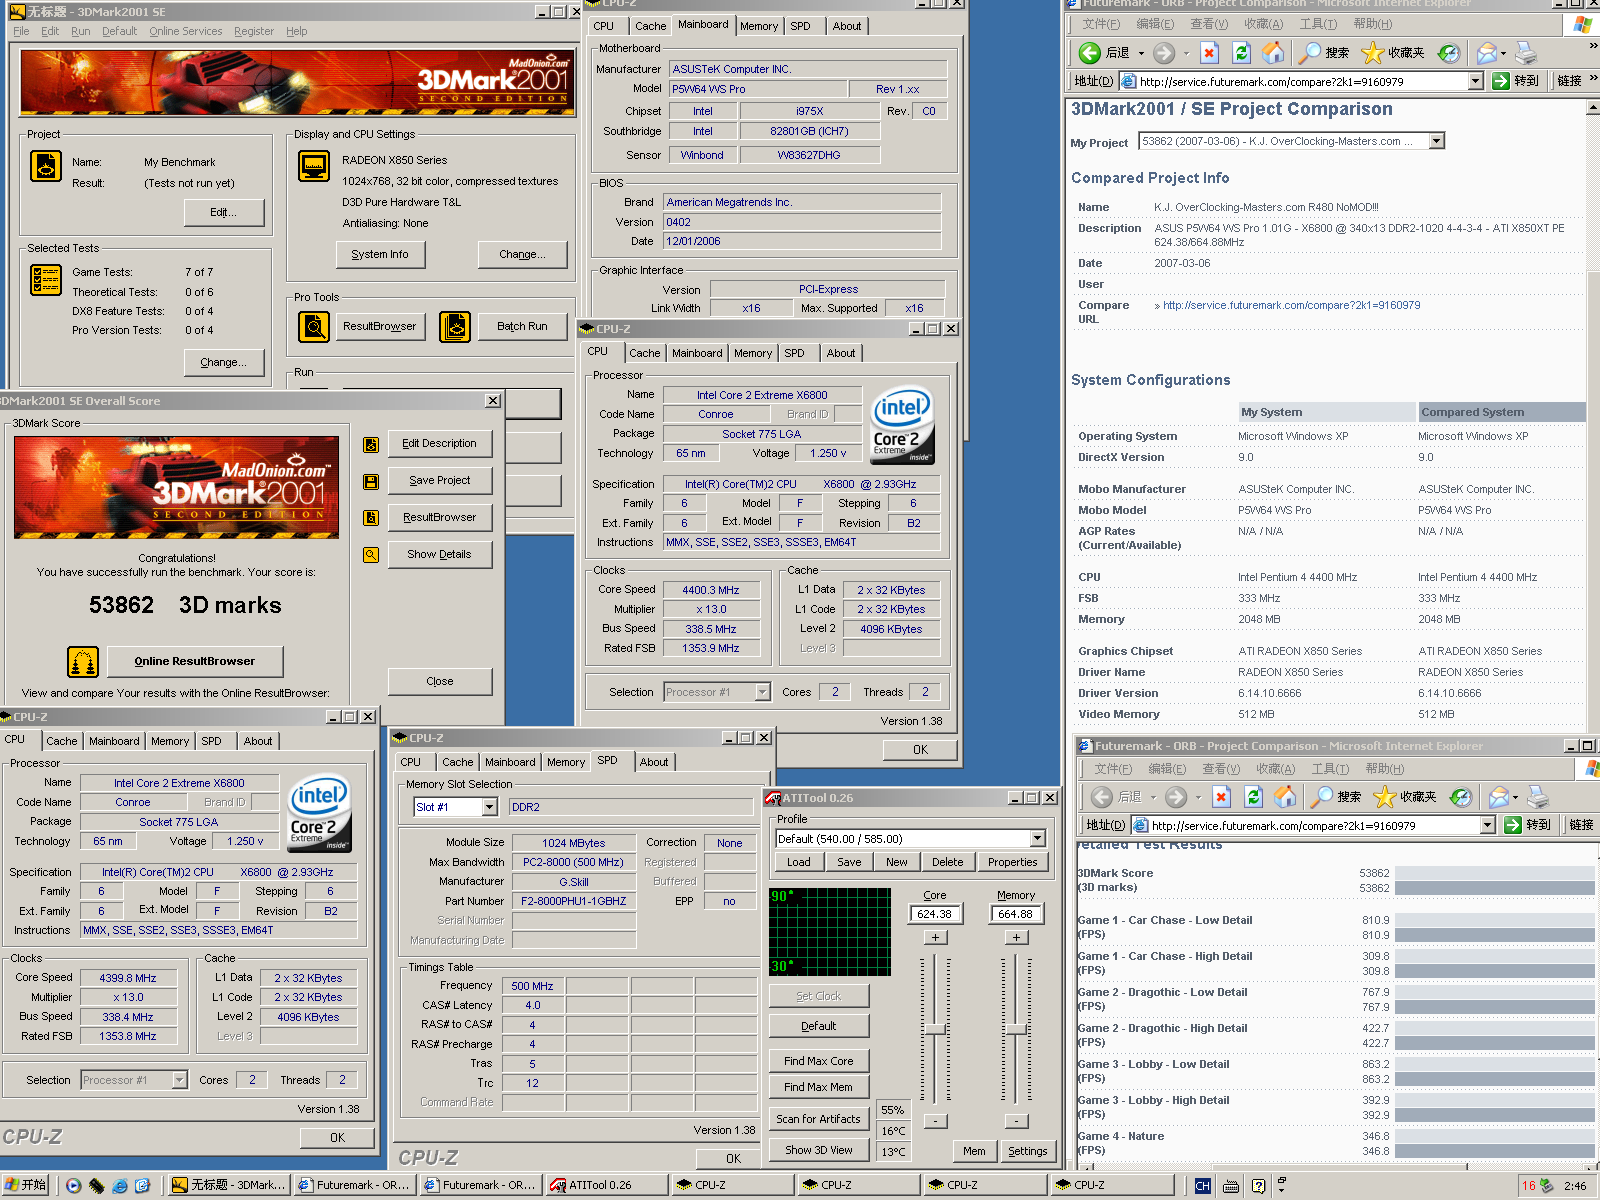Click Back arrow in Project Comparison IE window

pyautogui.click(x=1090, y=52)
